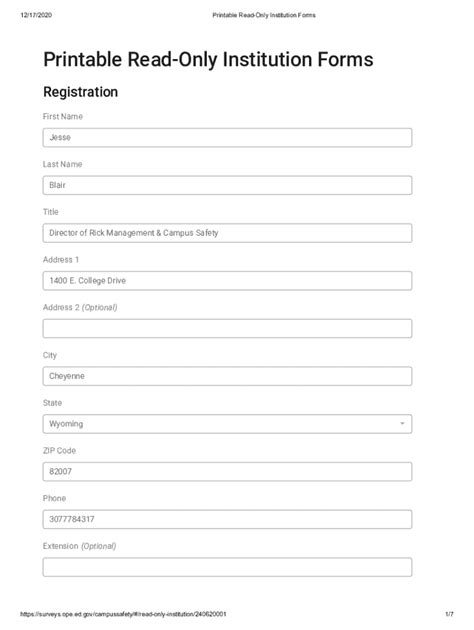
Task: Click the Registration section heading
Action: [x=80, y=92]
